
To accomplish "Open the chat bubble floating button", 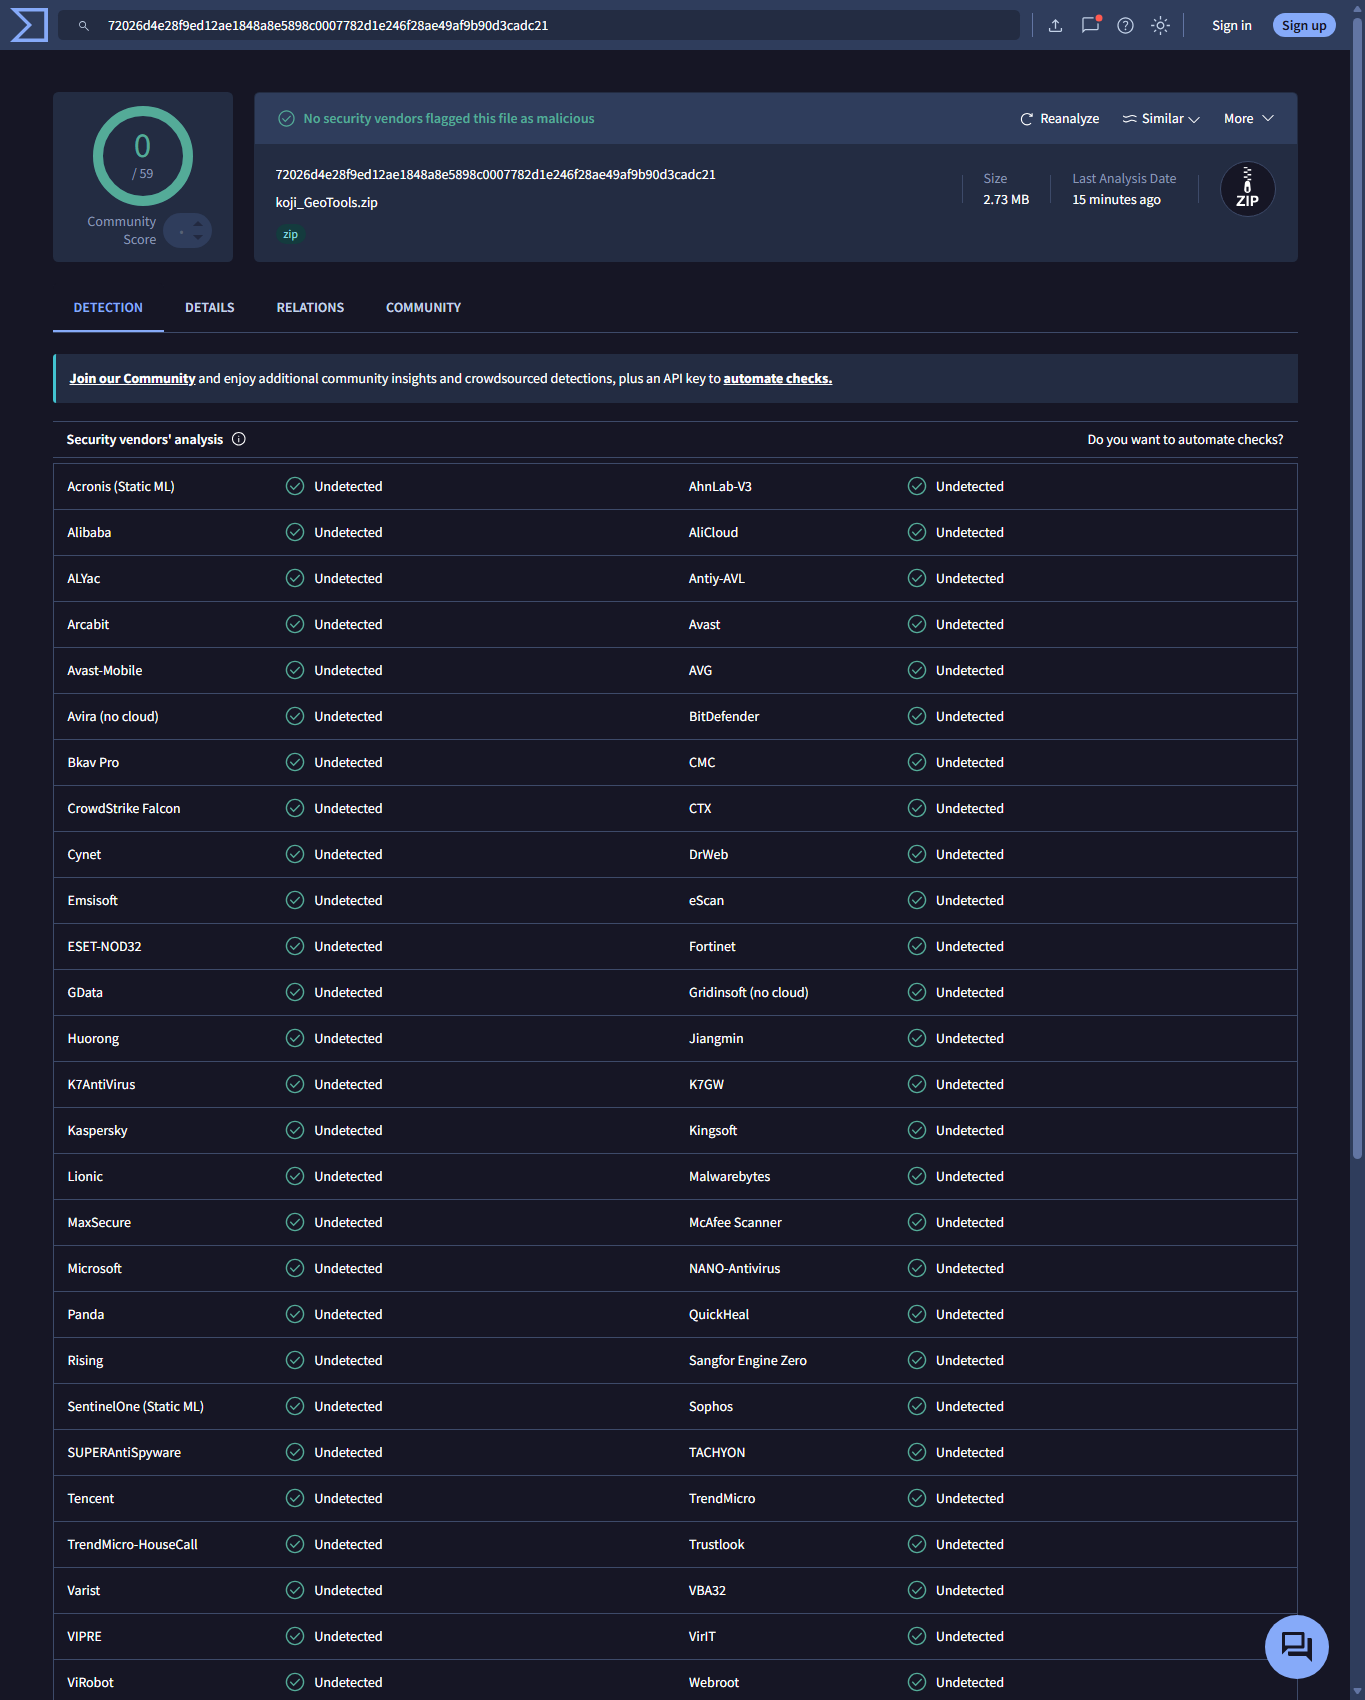I will [1297, 1646].
